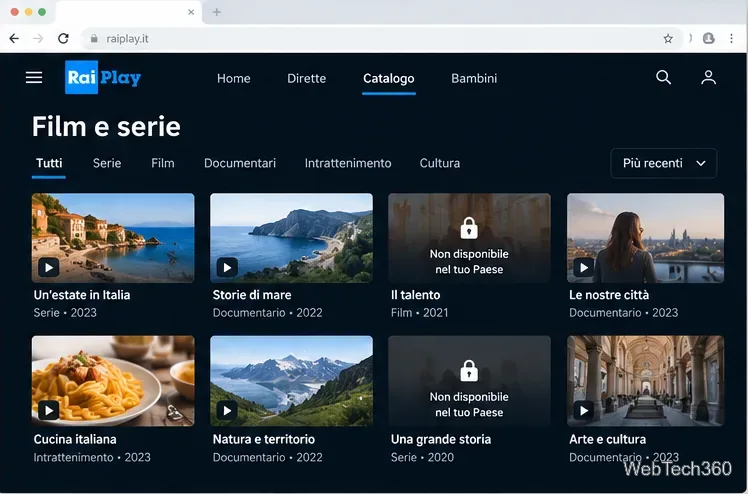Open Un'estate in Italia title link
This screenshot has height=494, width=748.
[x=82, y=295]
